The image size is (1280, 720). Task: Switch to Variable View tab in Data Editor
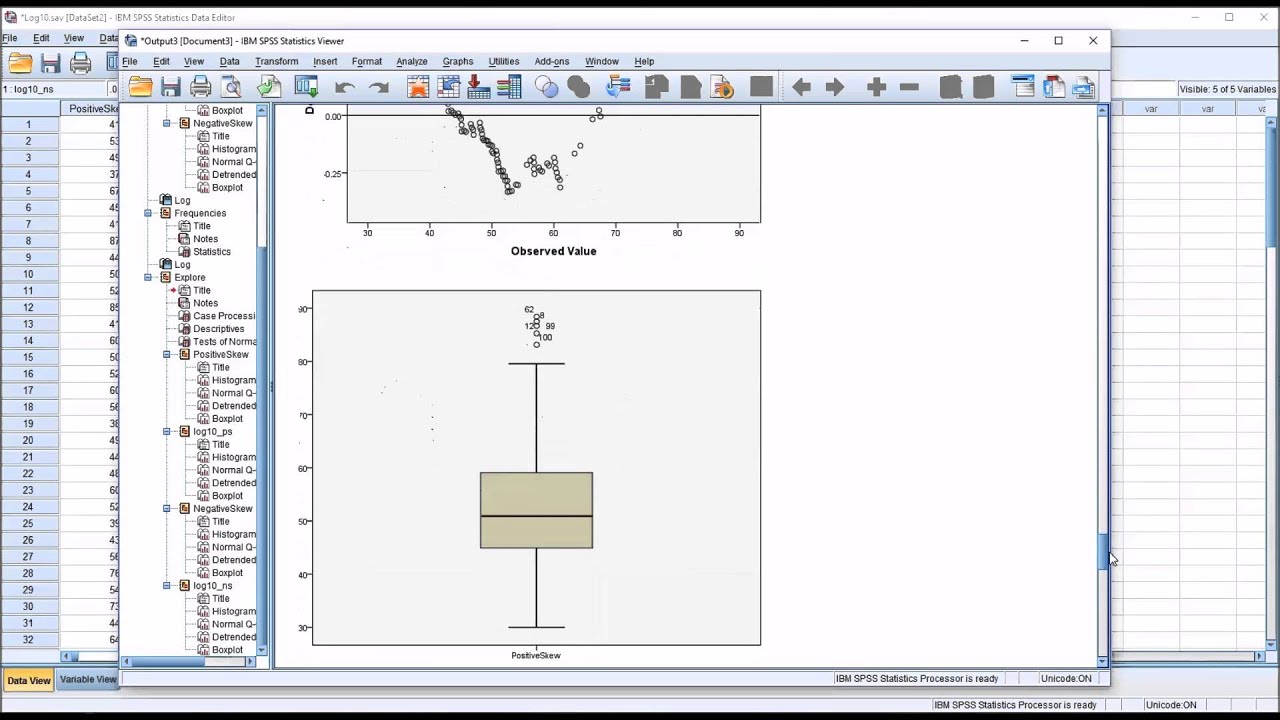88,679
